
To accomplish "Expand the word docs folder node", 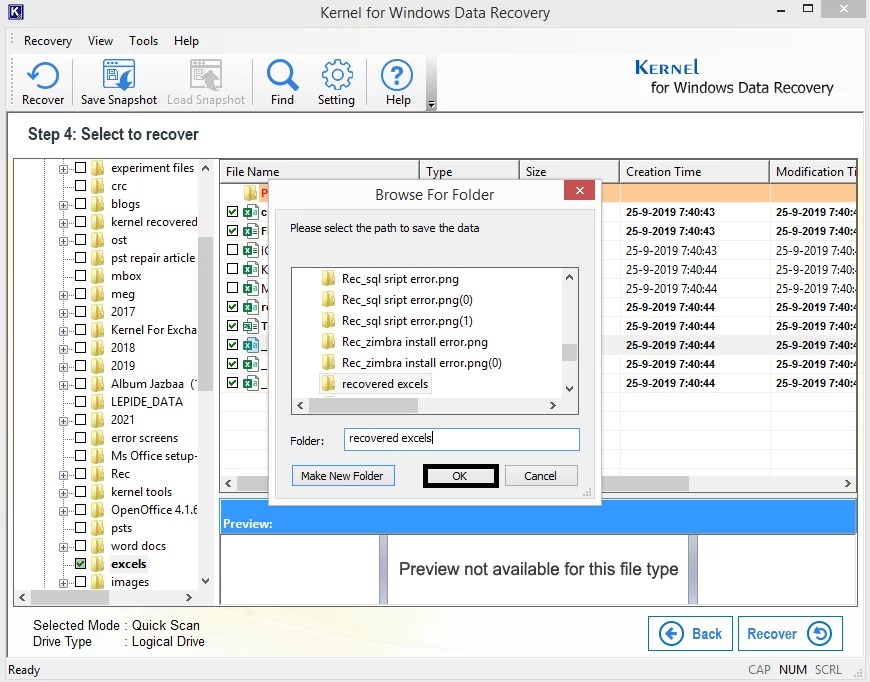I will tap(64, 545).
